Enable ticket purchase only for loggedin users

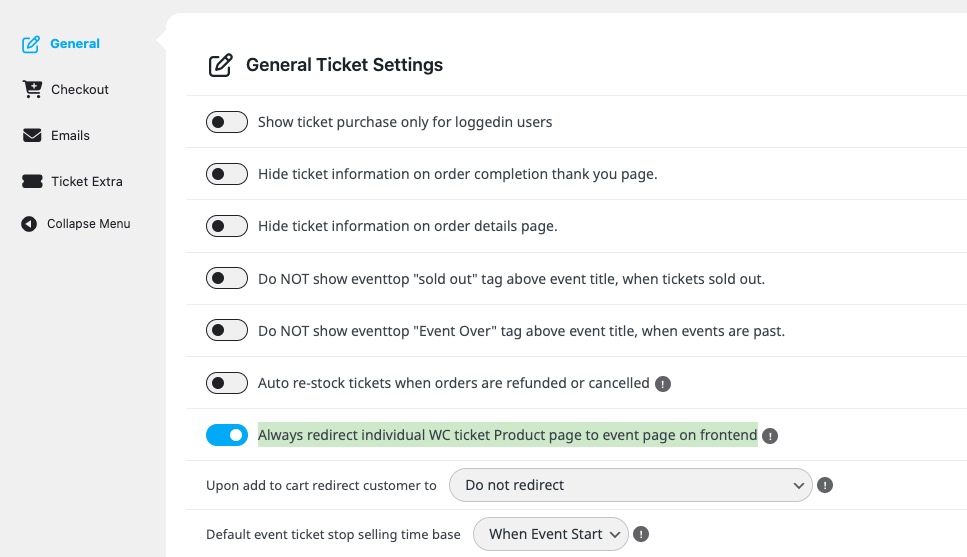[227, 122]
